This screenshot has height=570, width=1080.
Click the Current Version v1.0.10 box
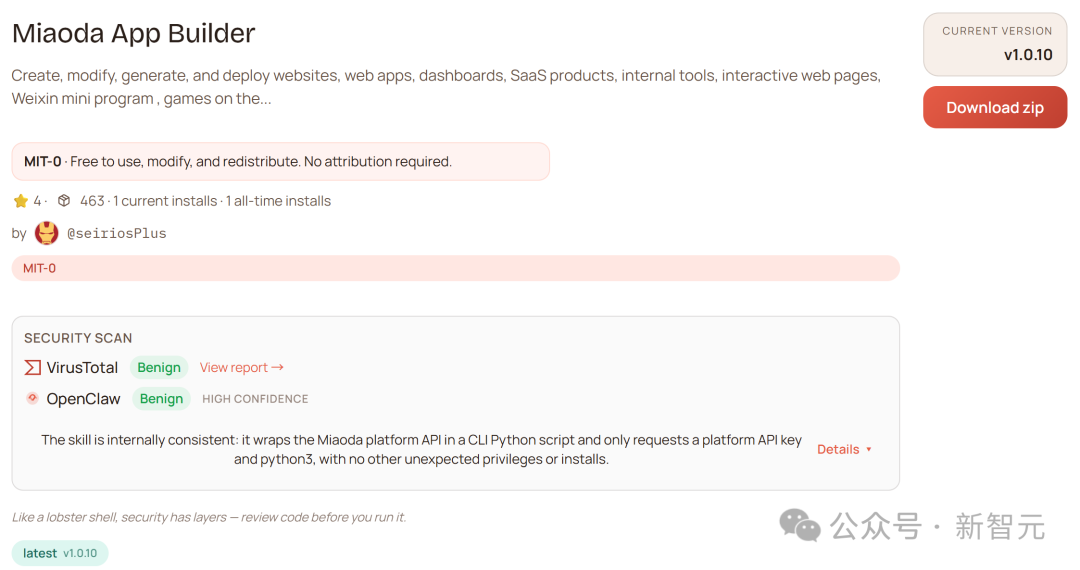995,44
